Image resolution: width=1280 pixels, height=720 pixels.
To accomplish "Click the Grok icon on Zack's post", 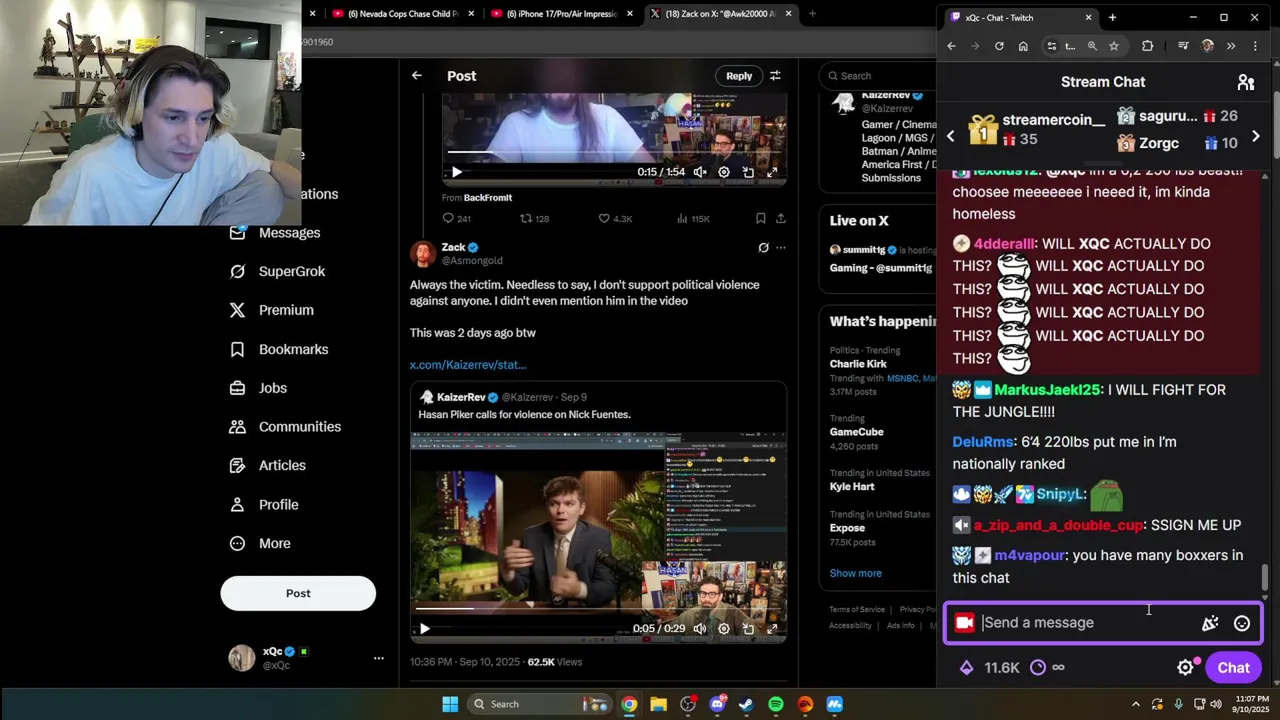I will [x=763, y=248].
